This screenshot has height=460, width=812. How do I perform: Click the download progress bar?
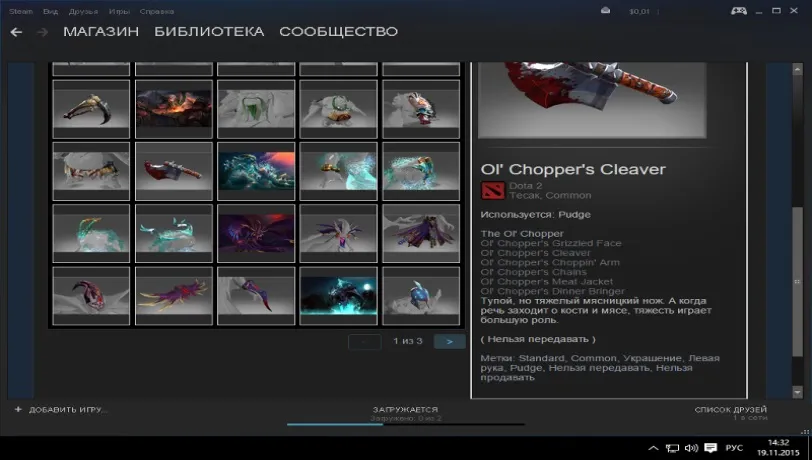406,424
